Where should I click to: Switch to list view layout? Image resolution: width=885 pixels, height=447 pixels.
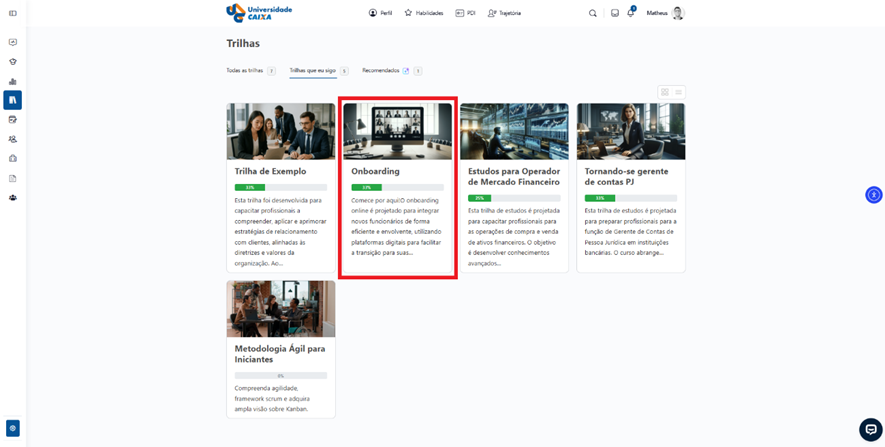(679, 92)
